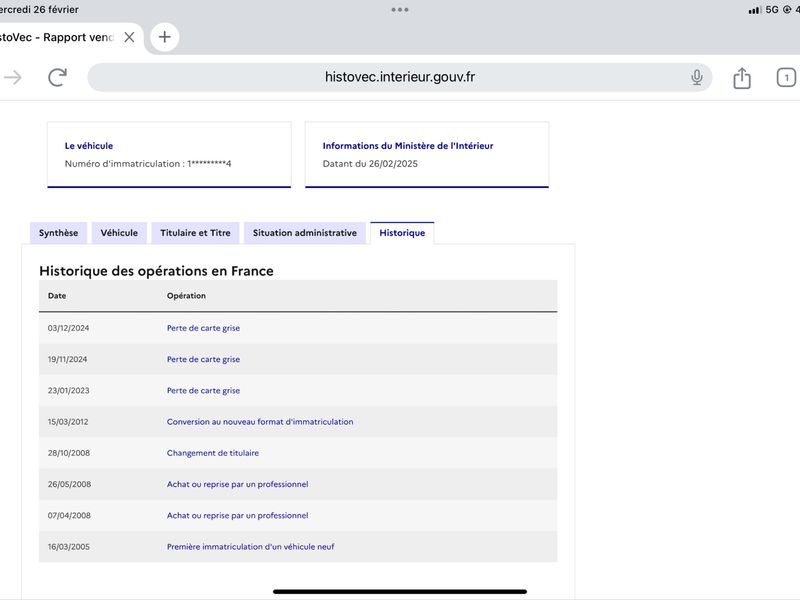
Task: Tap the forward navigation arrow
Action: click(x=13, y=78)
